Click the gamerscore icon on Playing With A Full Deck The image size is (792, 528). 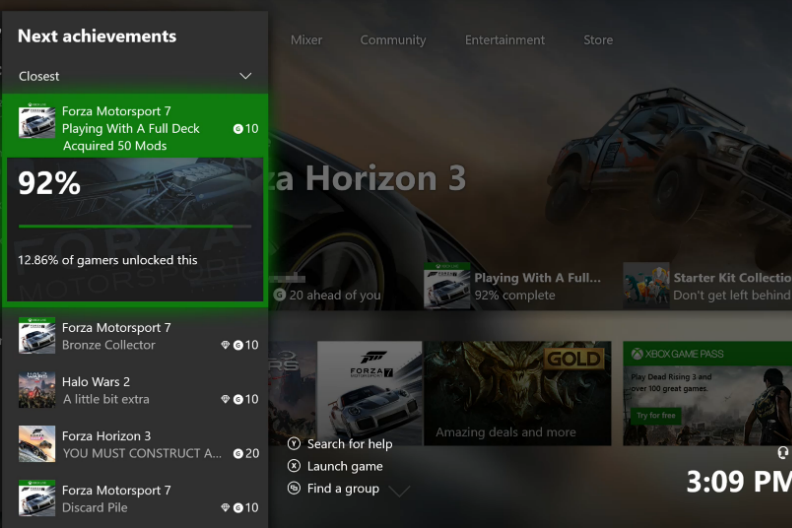tap(238, 129)
